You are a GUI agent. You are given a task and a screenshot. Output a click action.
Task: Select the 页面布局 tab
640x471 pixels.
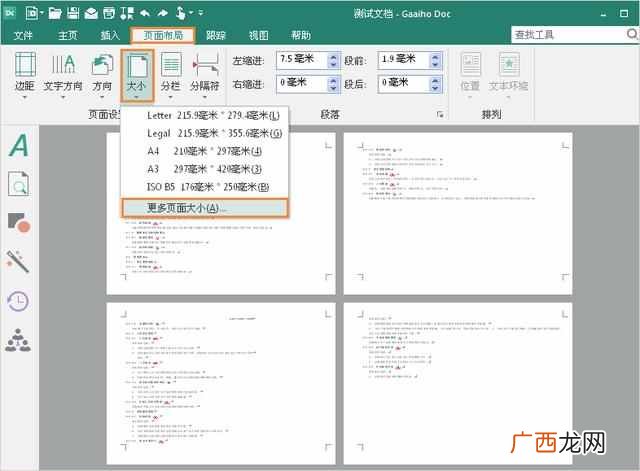click(x=163, y=36)
